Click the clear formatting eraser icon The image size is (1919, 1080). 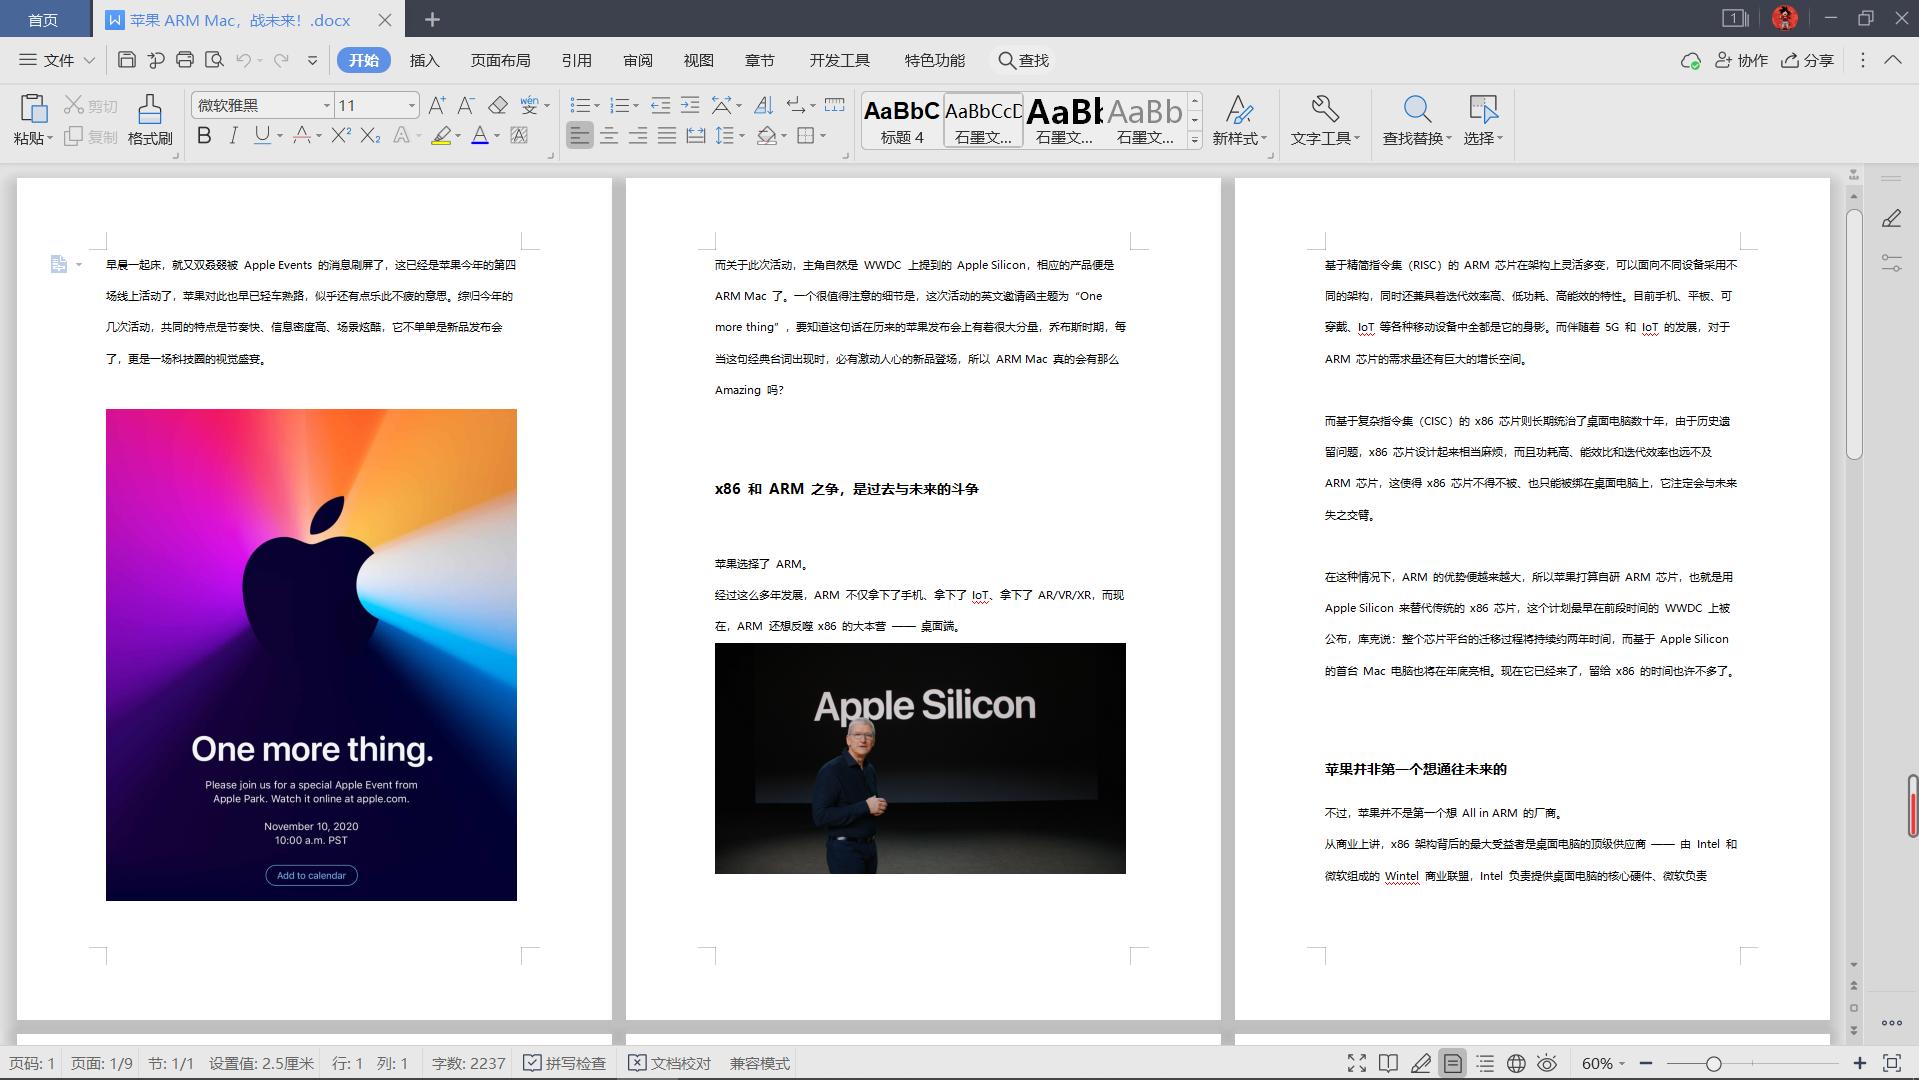(x=498, y=105)
